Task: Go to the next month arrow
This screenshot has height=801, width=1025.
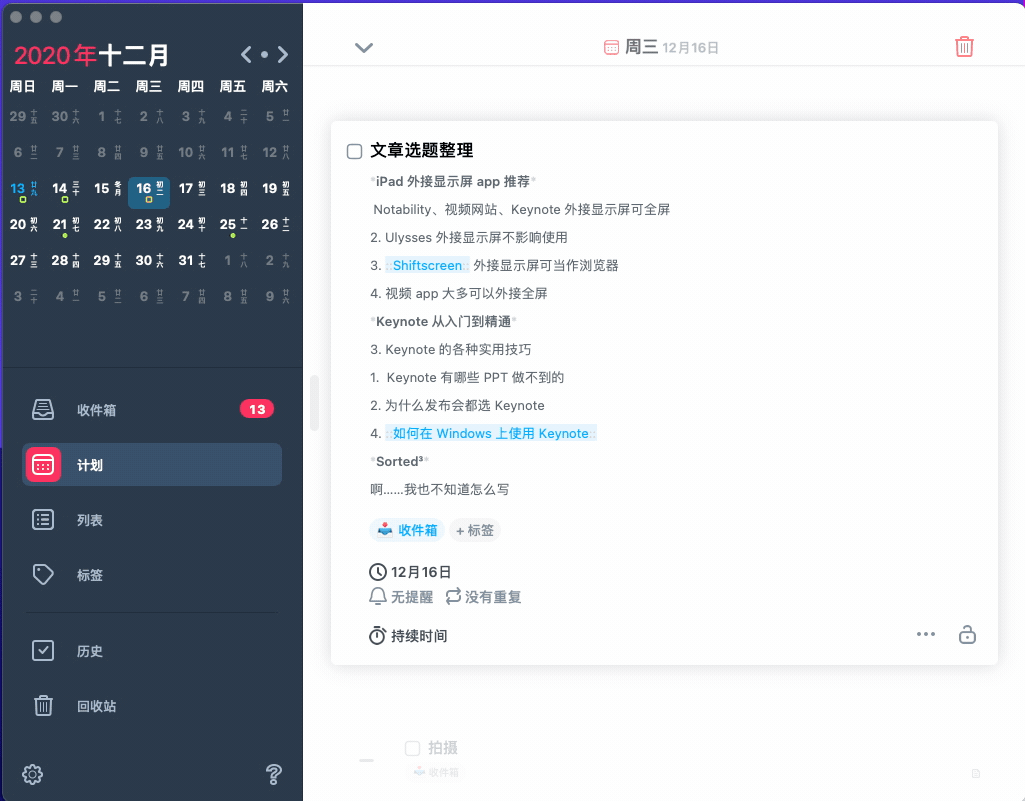Action: coord(282,55)
